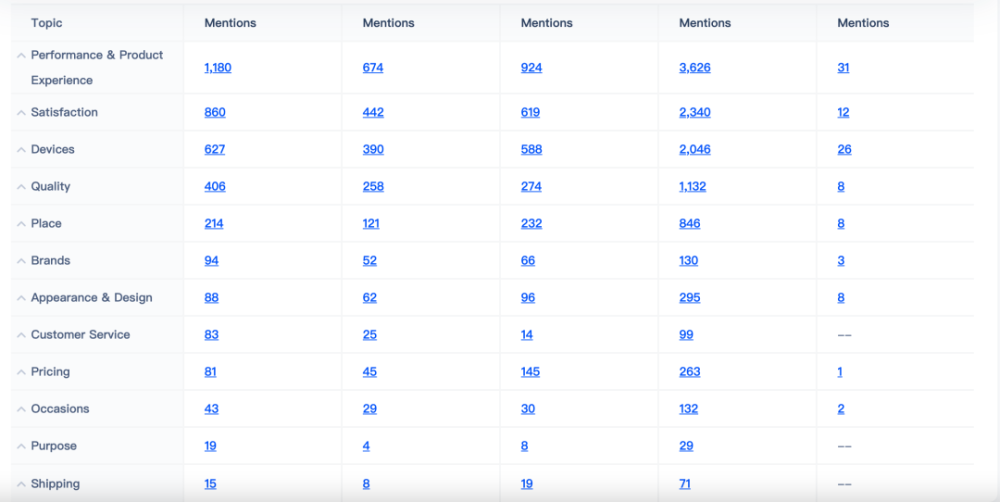Image resolution: width=1000 pixels, height=502 pixels.
Task: Click Devices' 390 mentions link
Action: [x=373, y=149]
